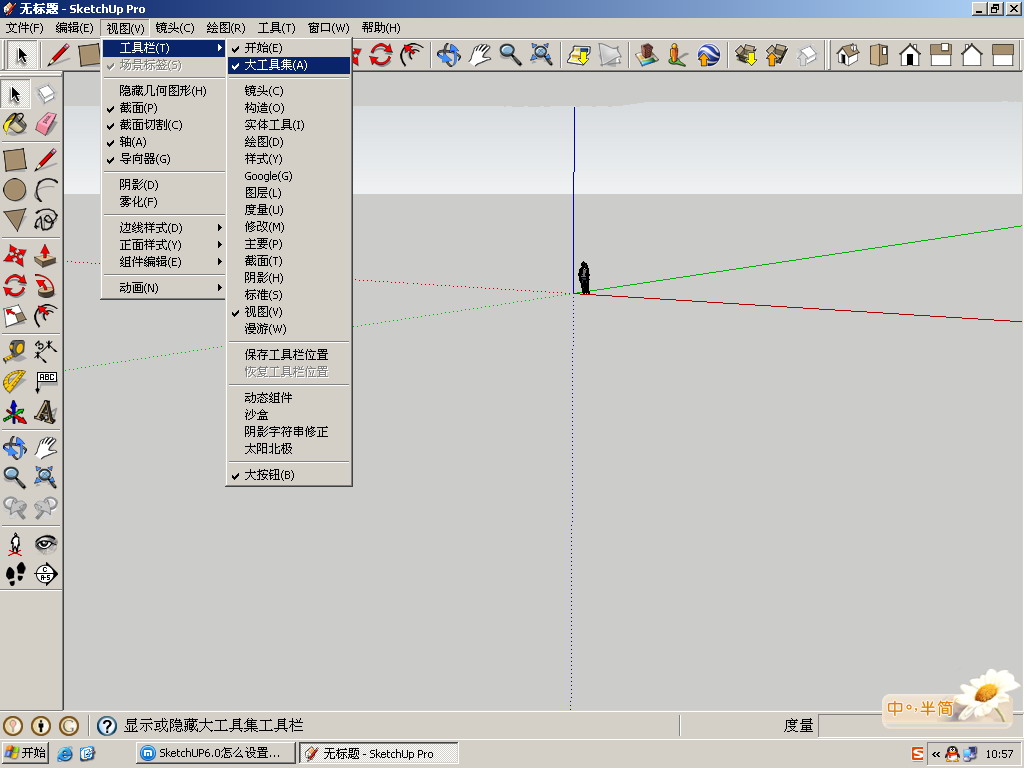The height and width of the screenshot is (768, 1024).
Task: Select the Walk footprints tool
Action: pyautogui.click(x=15, y=575)
